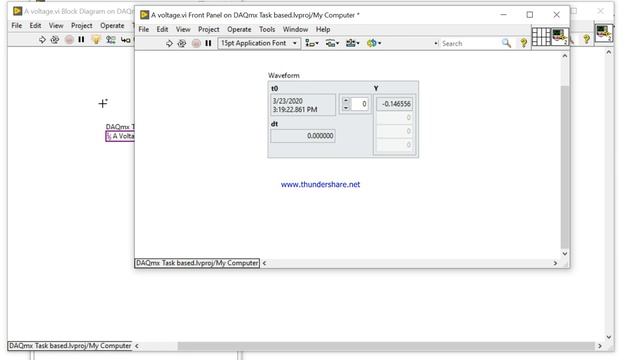Open the Reorder dropdown in Front Panel toolbar
This screenshot has height=360, width=640.
point(374,43)
